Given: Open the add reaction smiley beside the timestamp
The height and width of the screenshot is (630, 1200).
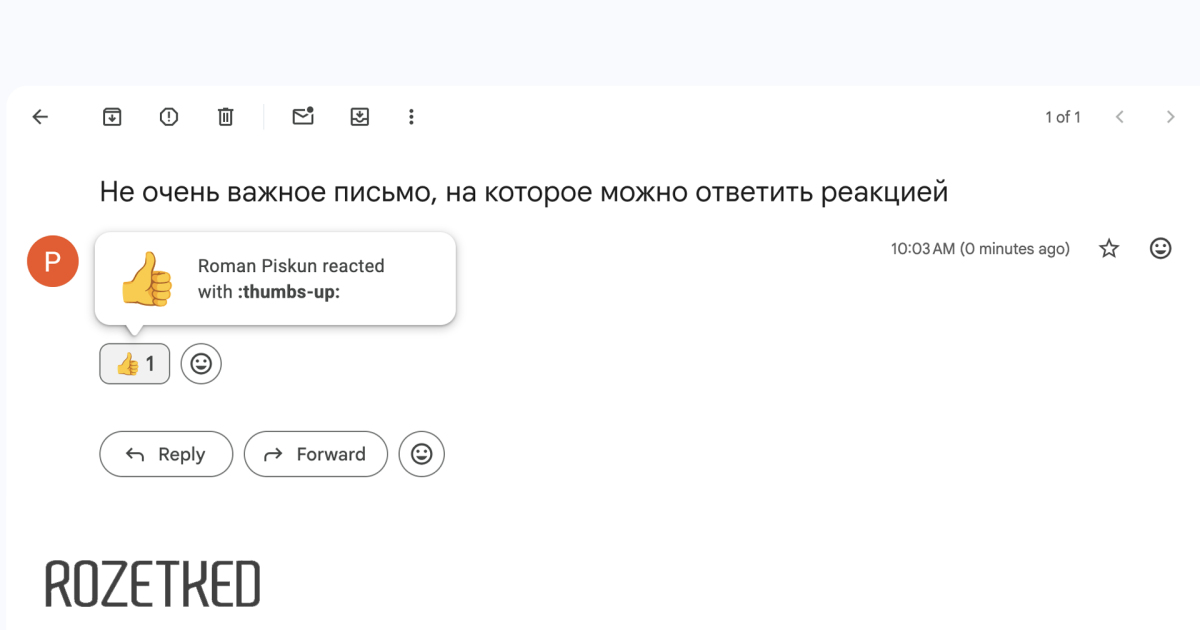Looking at the screenshot, I should 1160,249.
